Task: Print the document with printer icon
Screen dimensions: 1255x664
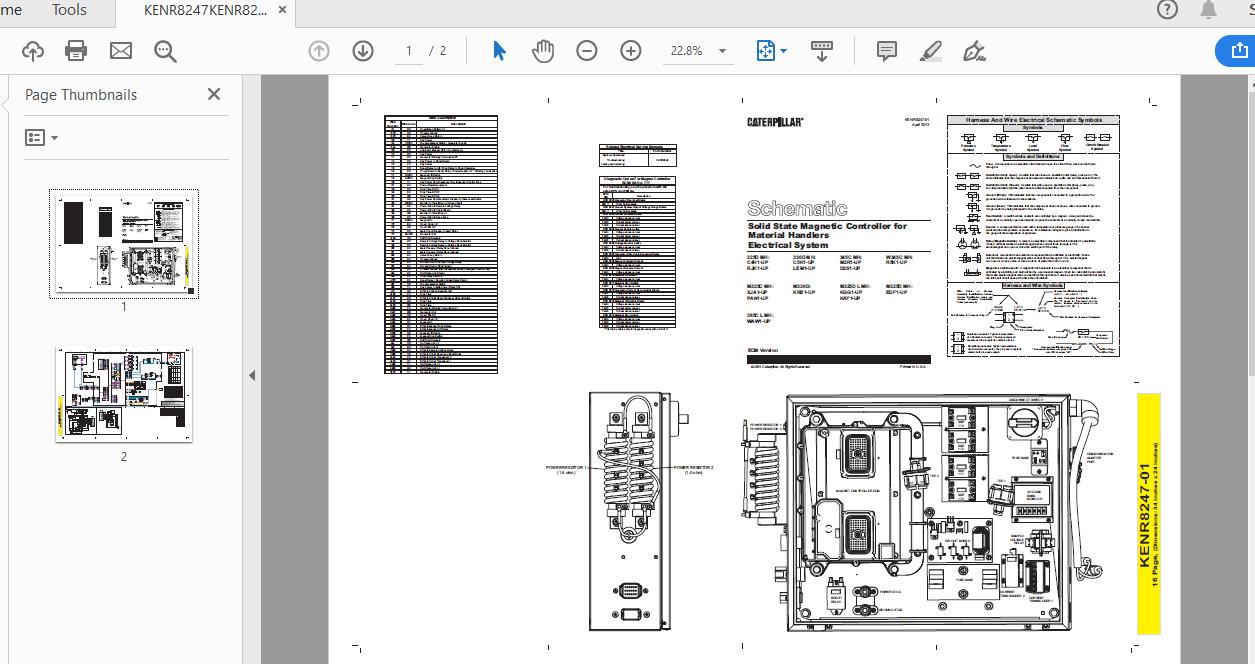Action: [x=76, y=51]
